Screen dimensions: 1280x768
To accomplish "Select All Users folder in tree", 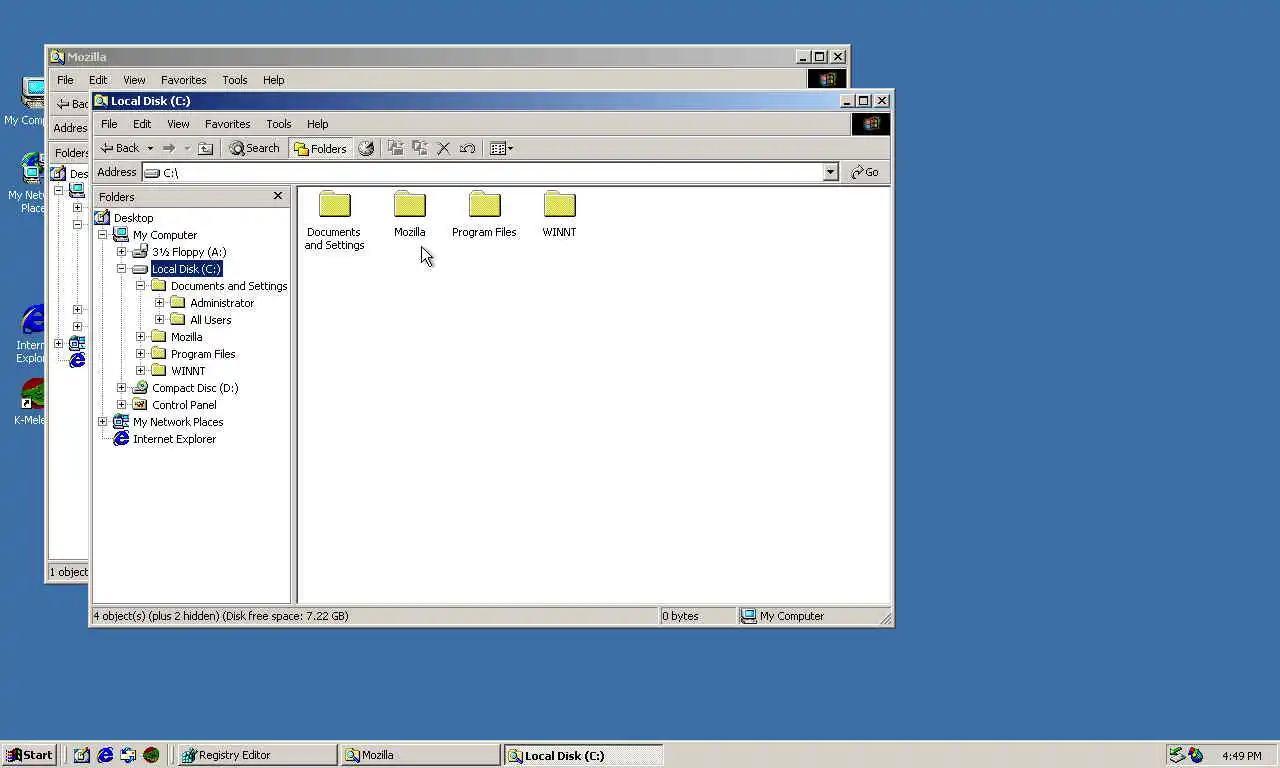I will click(210, 320).
